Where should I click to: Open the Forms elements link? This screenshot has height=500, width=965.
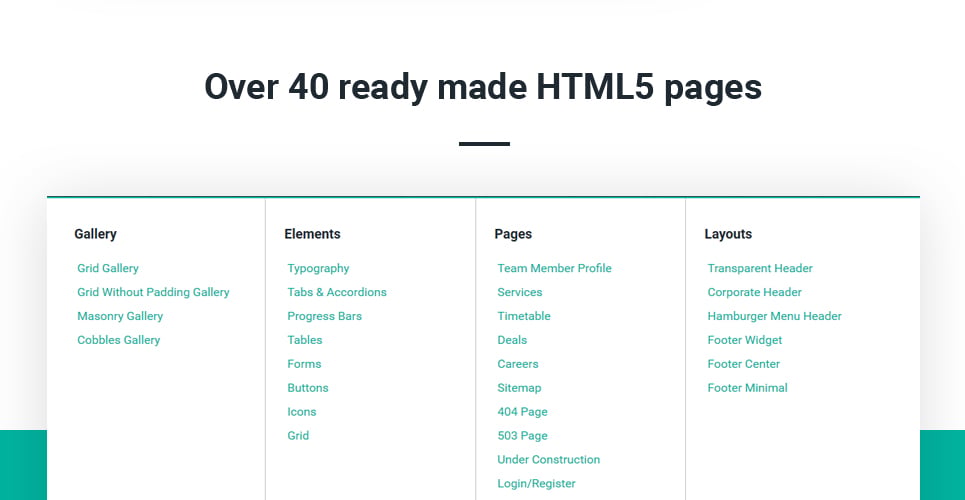[x=304, y=365]
